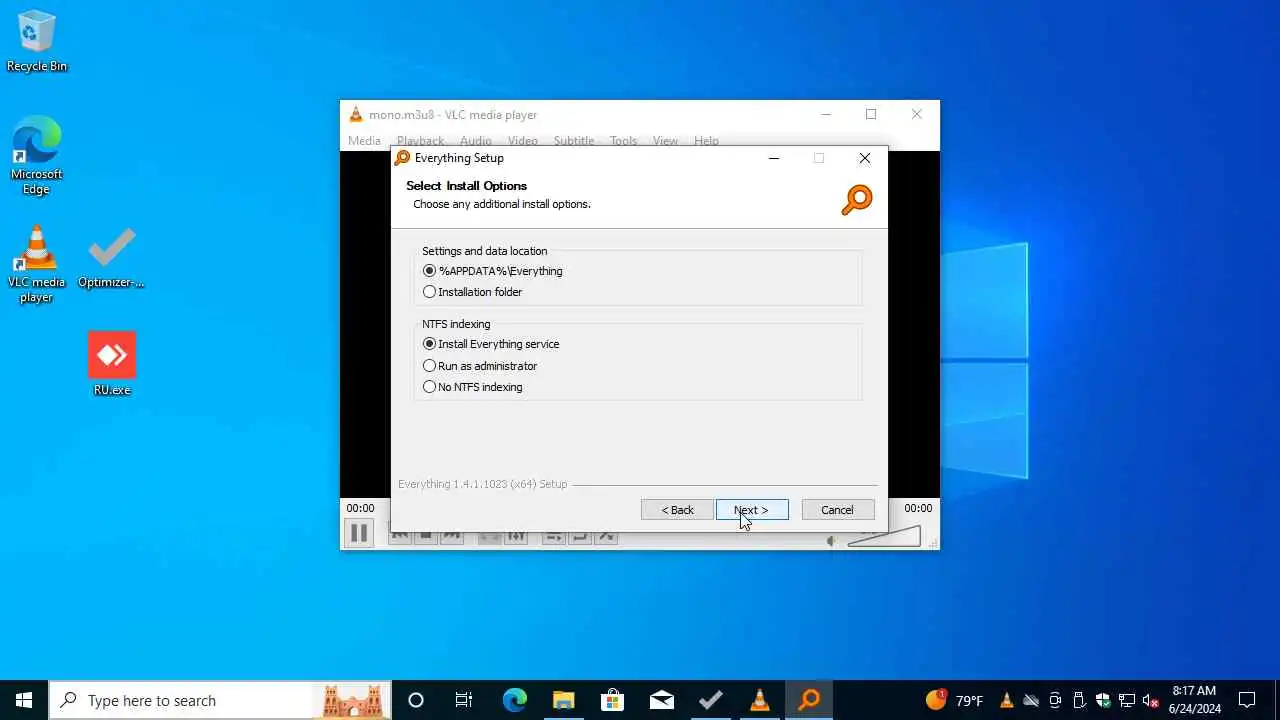Open the Mail app from the taskbar
Viewport: 1280px width, 720px height.
(661, 700)
